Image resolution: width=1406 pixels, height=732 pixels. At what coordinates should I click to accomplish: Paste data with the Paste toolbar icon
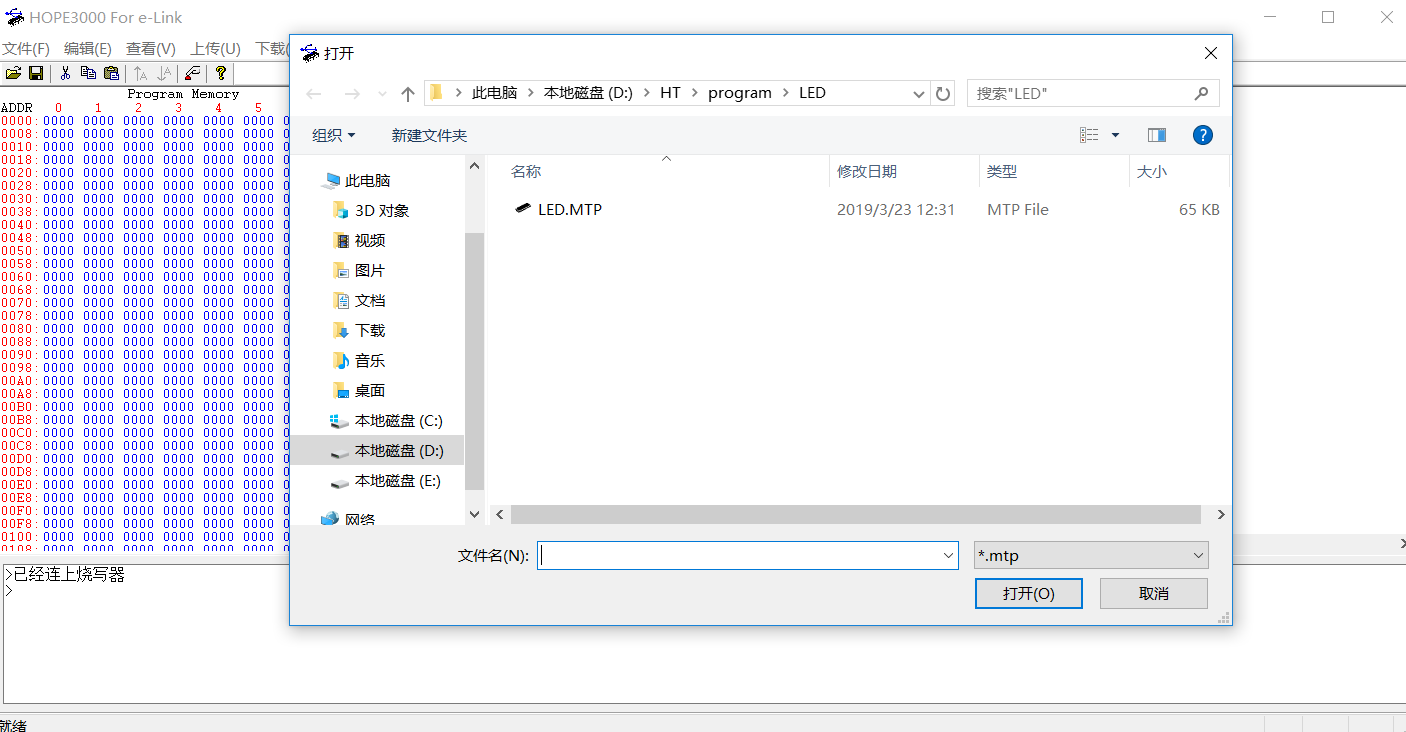pos(111,73)
